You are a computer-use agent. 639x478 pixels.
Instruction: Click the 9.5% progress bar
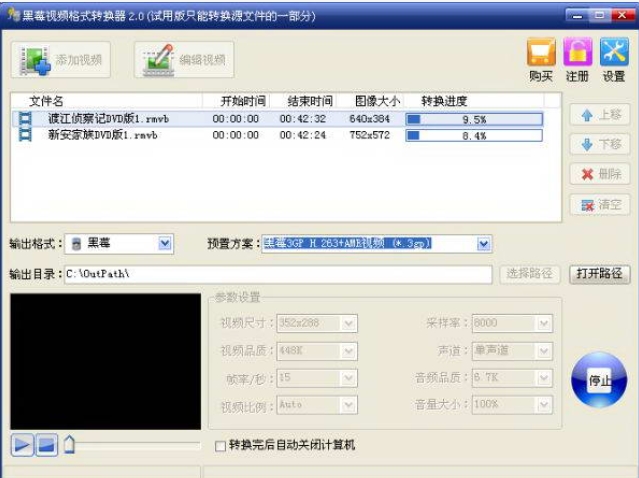click(x=474, y=119)
